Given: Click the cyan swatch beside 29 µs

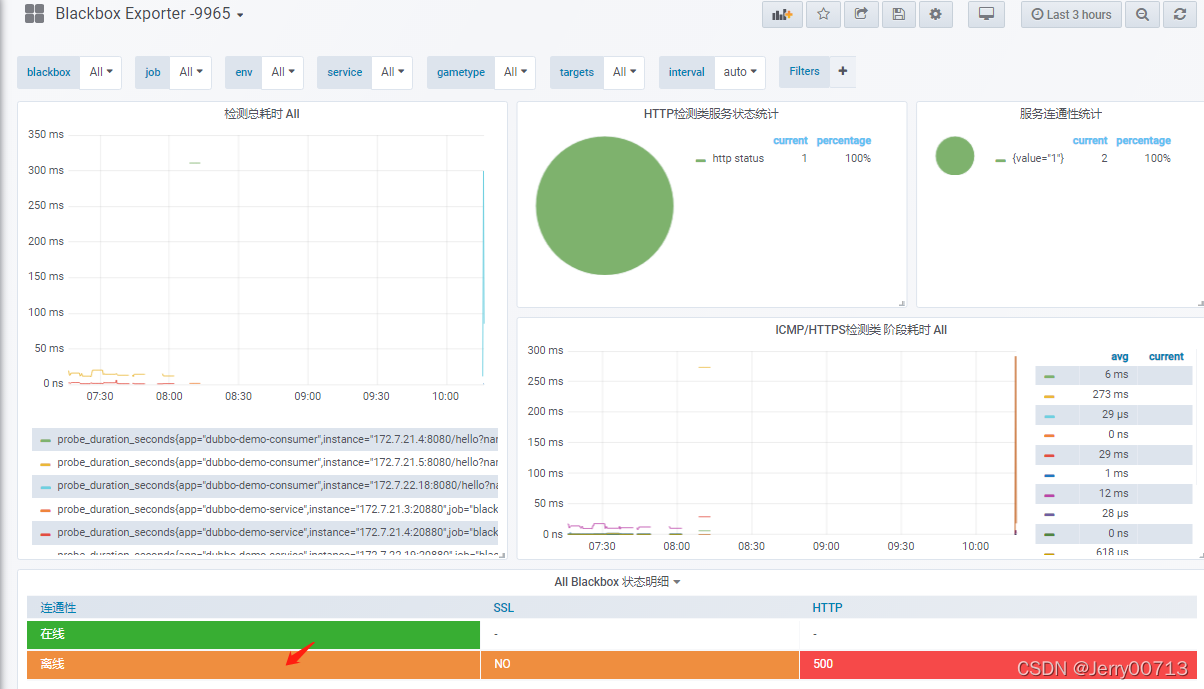Looking at the screenshot, I should (x=1049, y=415).
